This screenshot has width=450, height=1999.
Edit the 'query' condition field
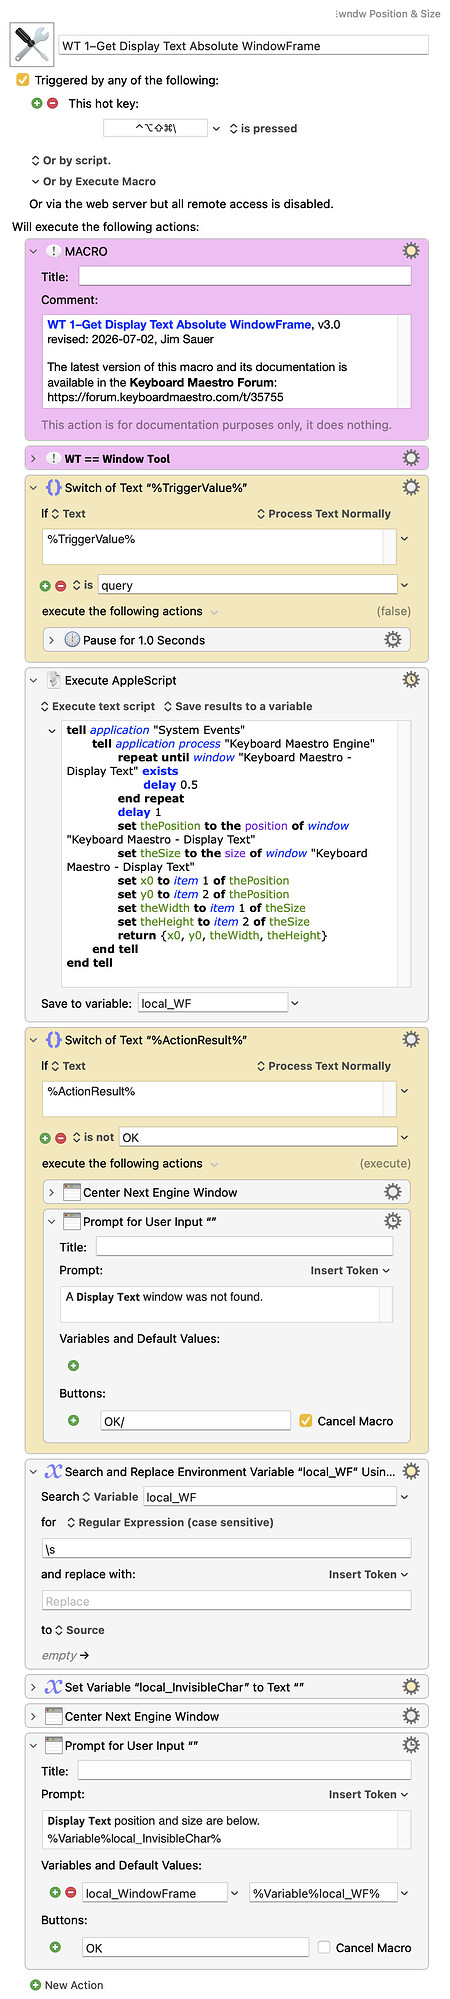[x=247, y=585]
